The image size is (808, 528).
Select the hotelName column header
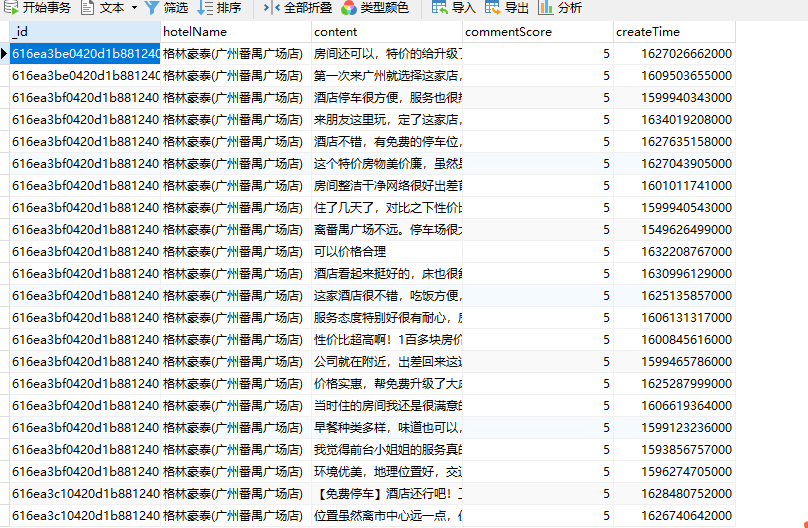[x=236, y=32]
